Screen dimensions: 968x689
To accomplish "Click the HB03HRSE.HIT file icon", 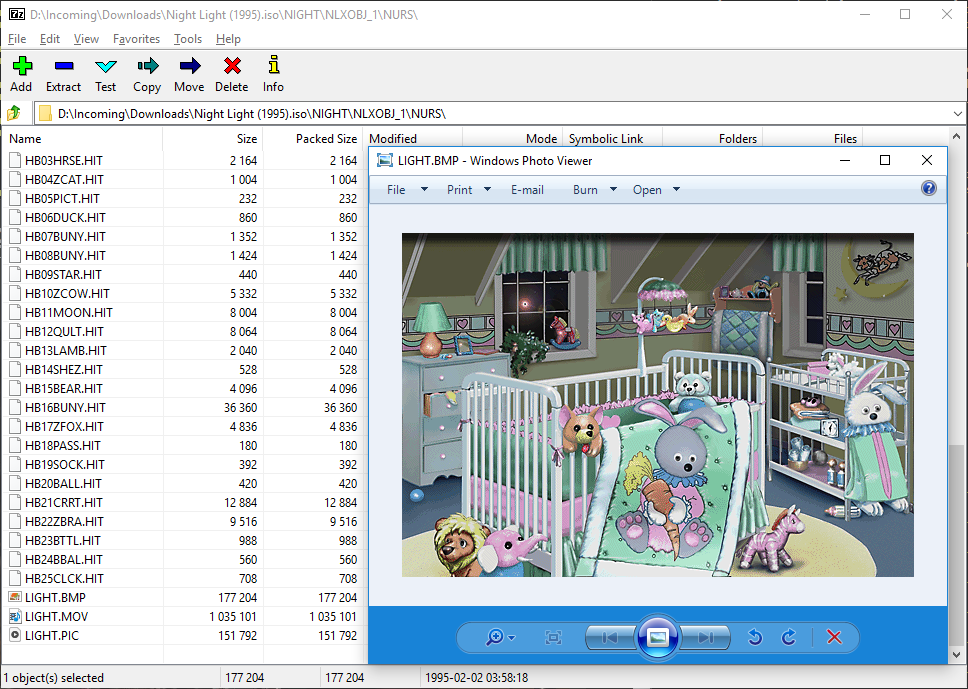I will click(x=15, y=161).
